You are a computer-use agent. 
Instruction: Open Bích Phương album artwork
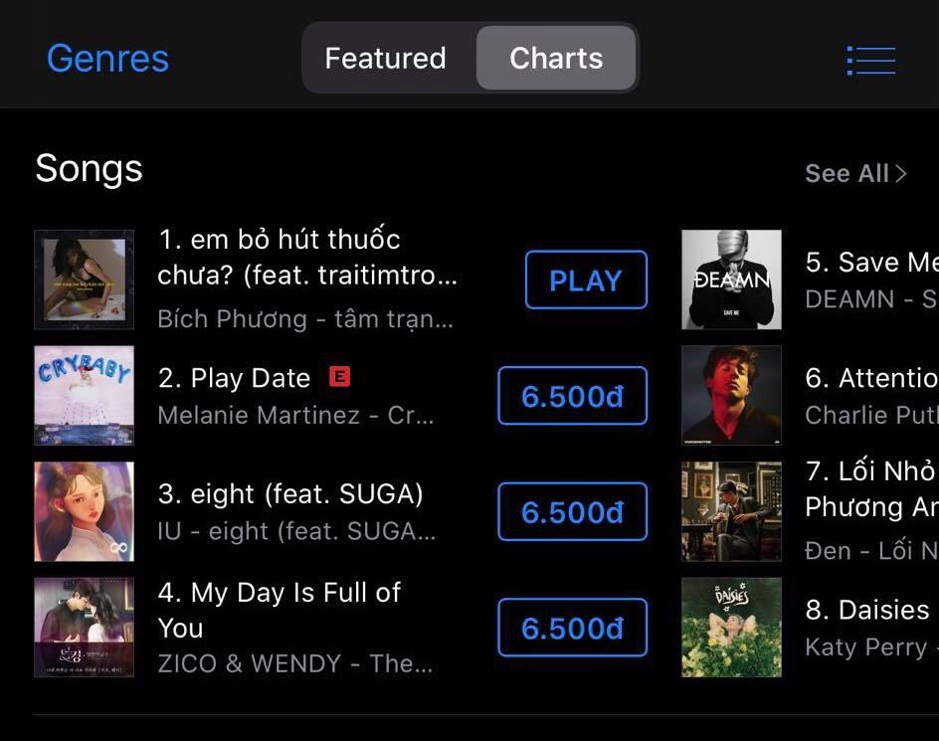tap(84, 280)
